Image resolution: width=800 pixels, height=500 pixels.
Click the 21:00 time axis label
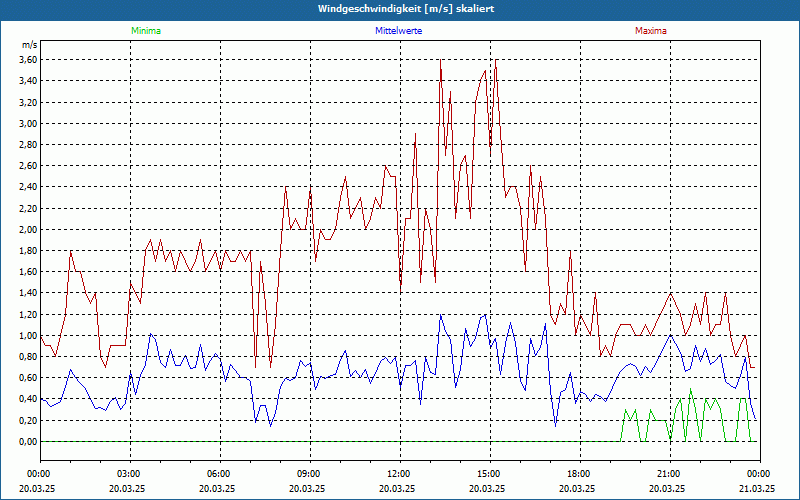[x=670, y=474]
